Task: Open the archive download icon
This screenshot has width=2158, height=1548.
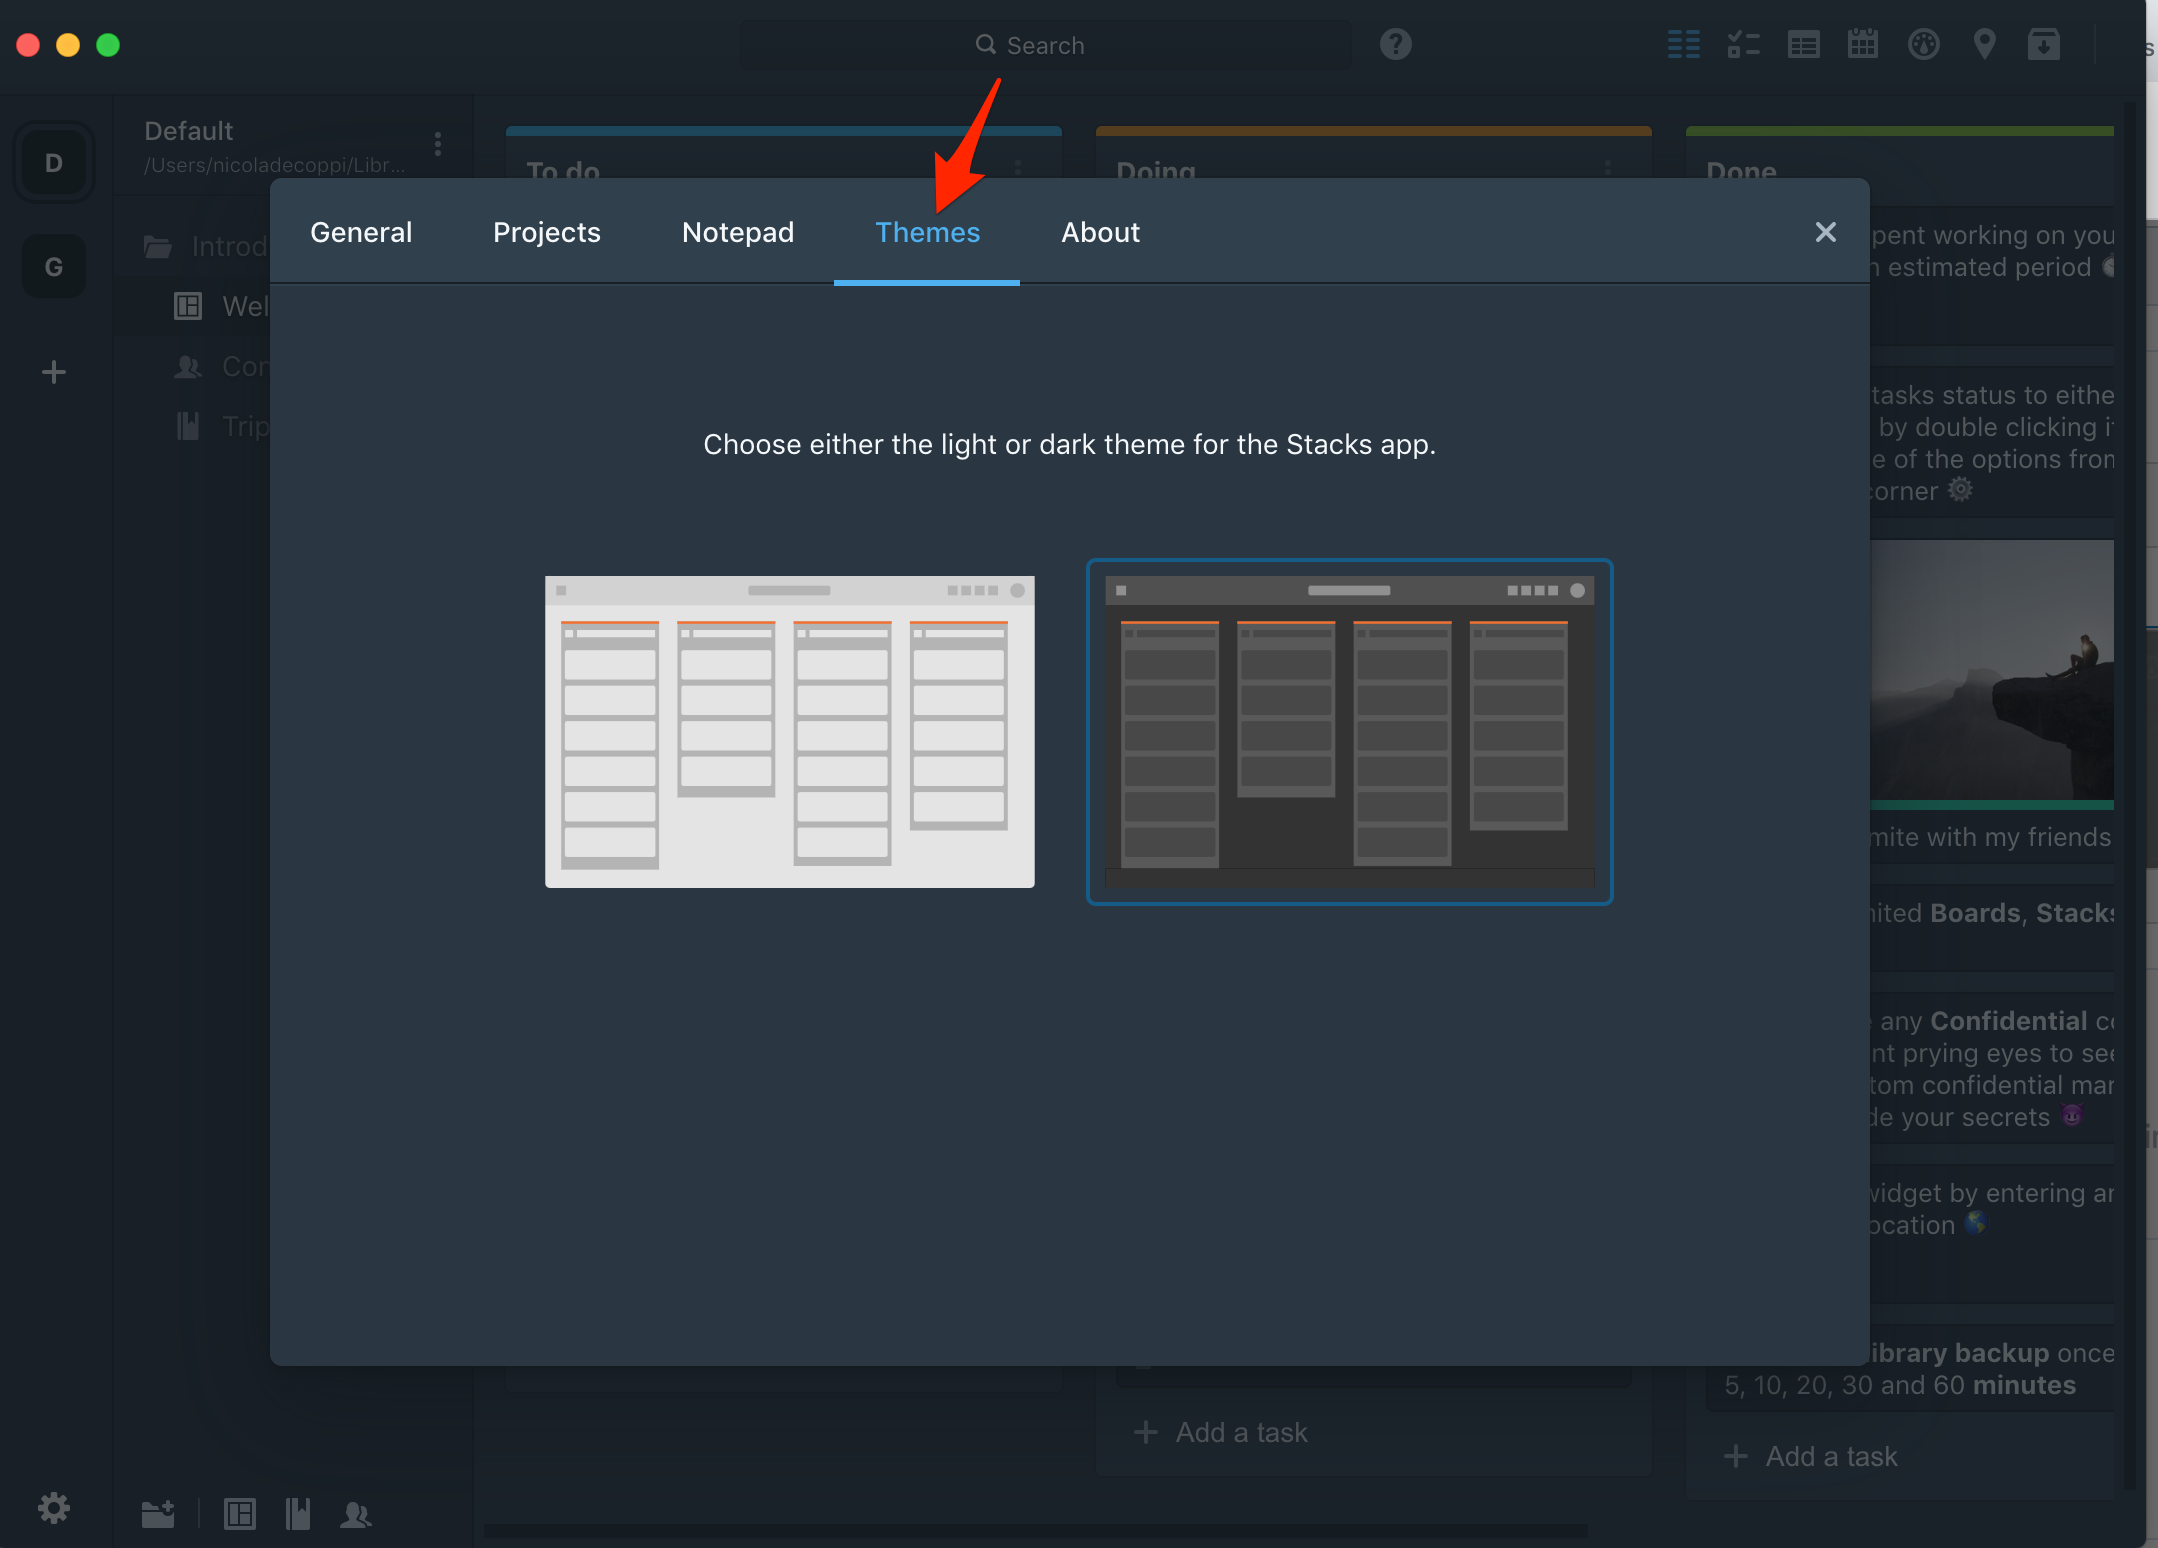Action: click(2043, 45)
